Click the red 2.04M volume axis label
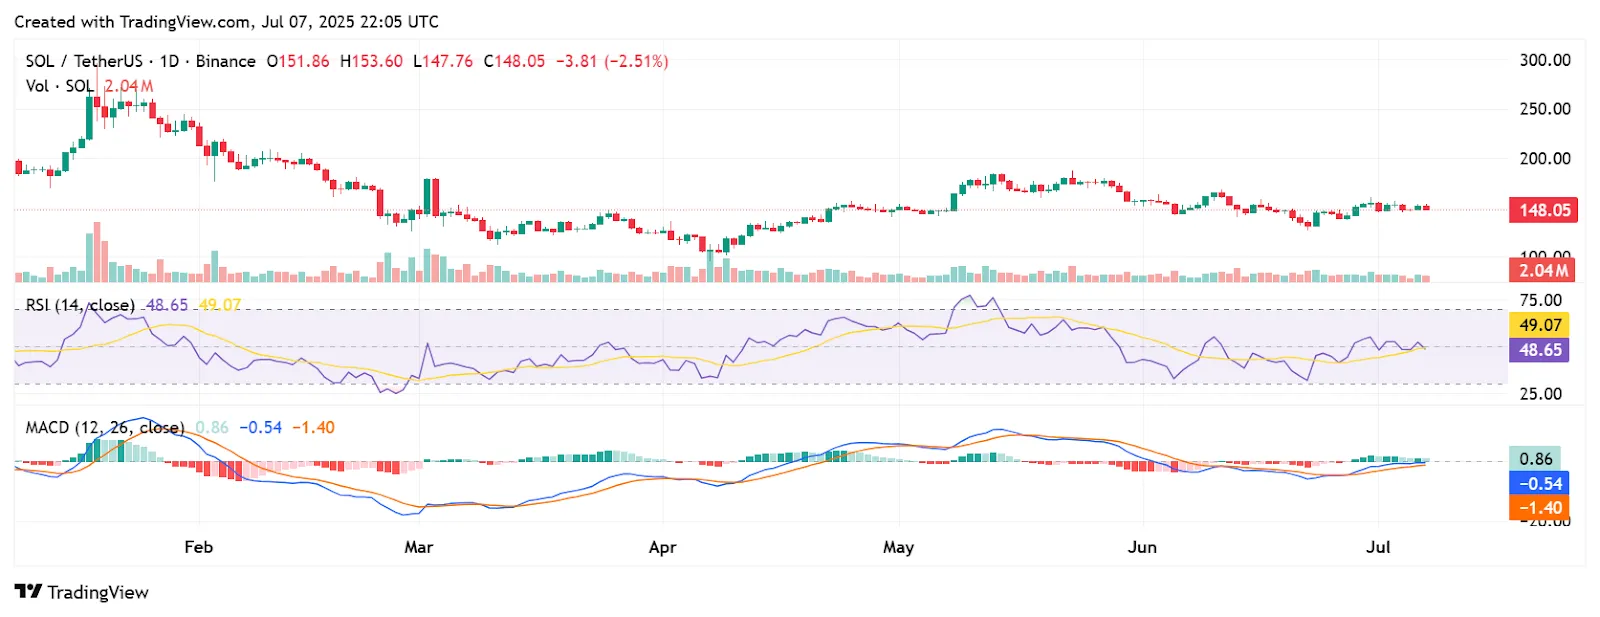The width and height of the screenshot is (1600, 617). tap(1542, 270)
